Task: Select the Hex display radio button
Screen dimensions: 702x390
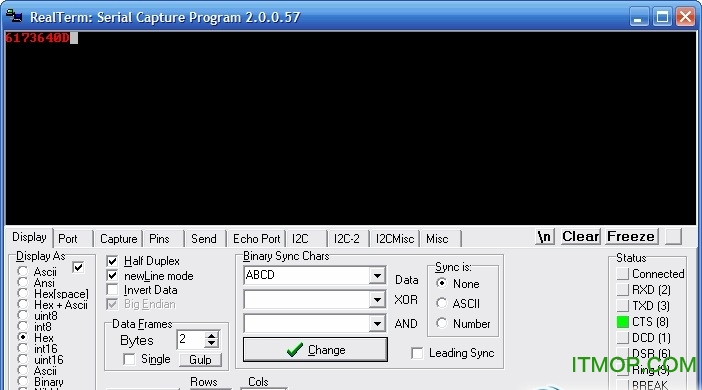Action: pos(22,337)
